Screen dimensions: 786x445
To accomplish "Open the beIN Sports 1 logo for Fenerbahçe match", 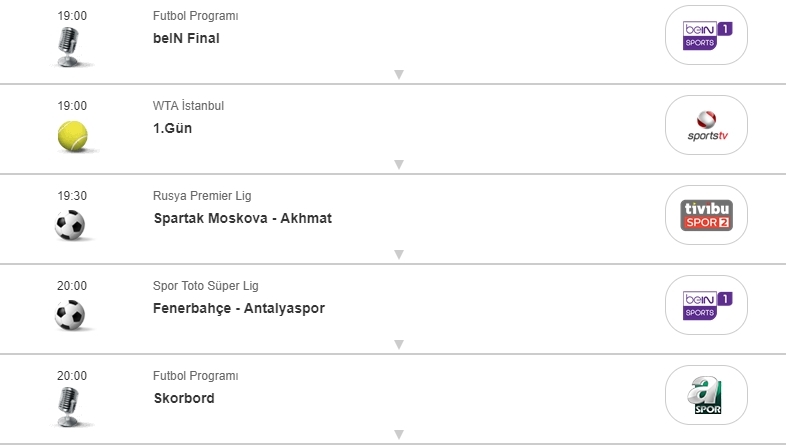I will pyautogui.click(x=706, y=305).
